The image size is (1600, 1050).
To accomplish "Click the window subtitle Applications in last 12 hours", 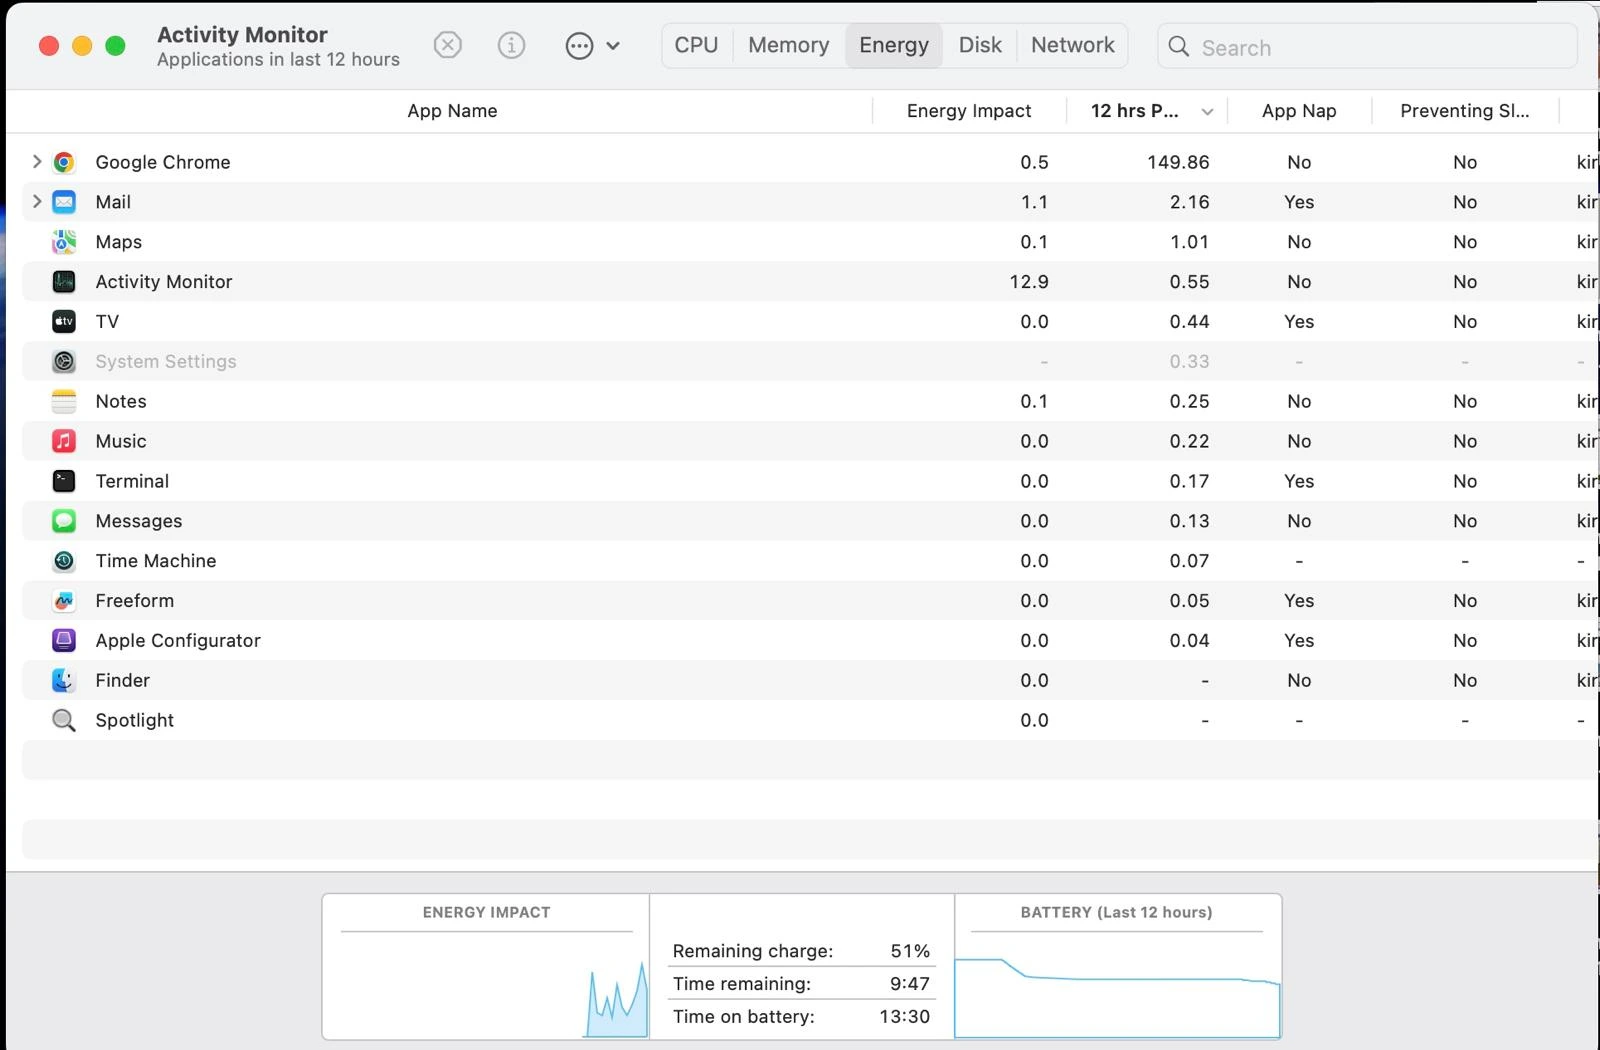I will pos(278,60).
